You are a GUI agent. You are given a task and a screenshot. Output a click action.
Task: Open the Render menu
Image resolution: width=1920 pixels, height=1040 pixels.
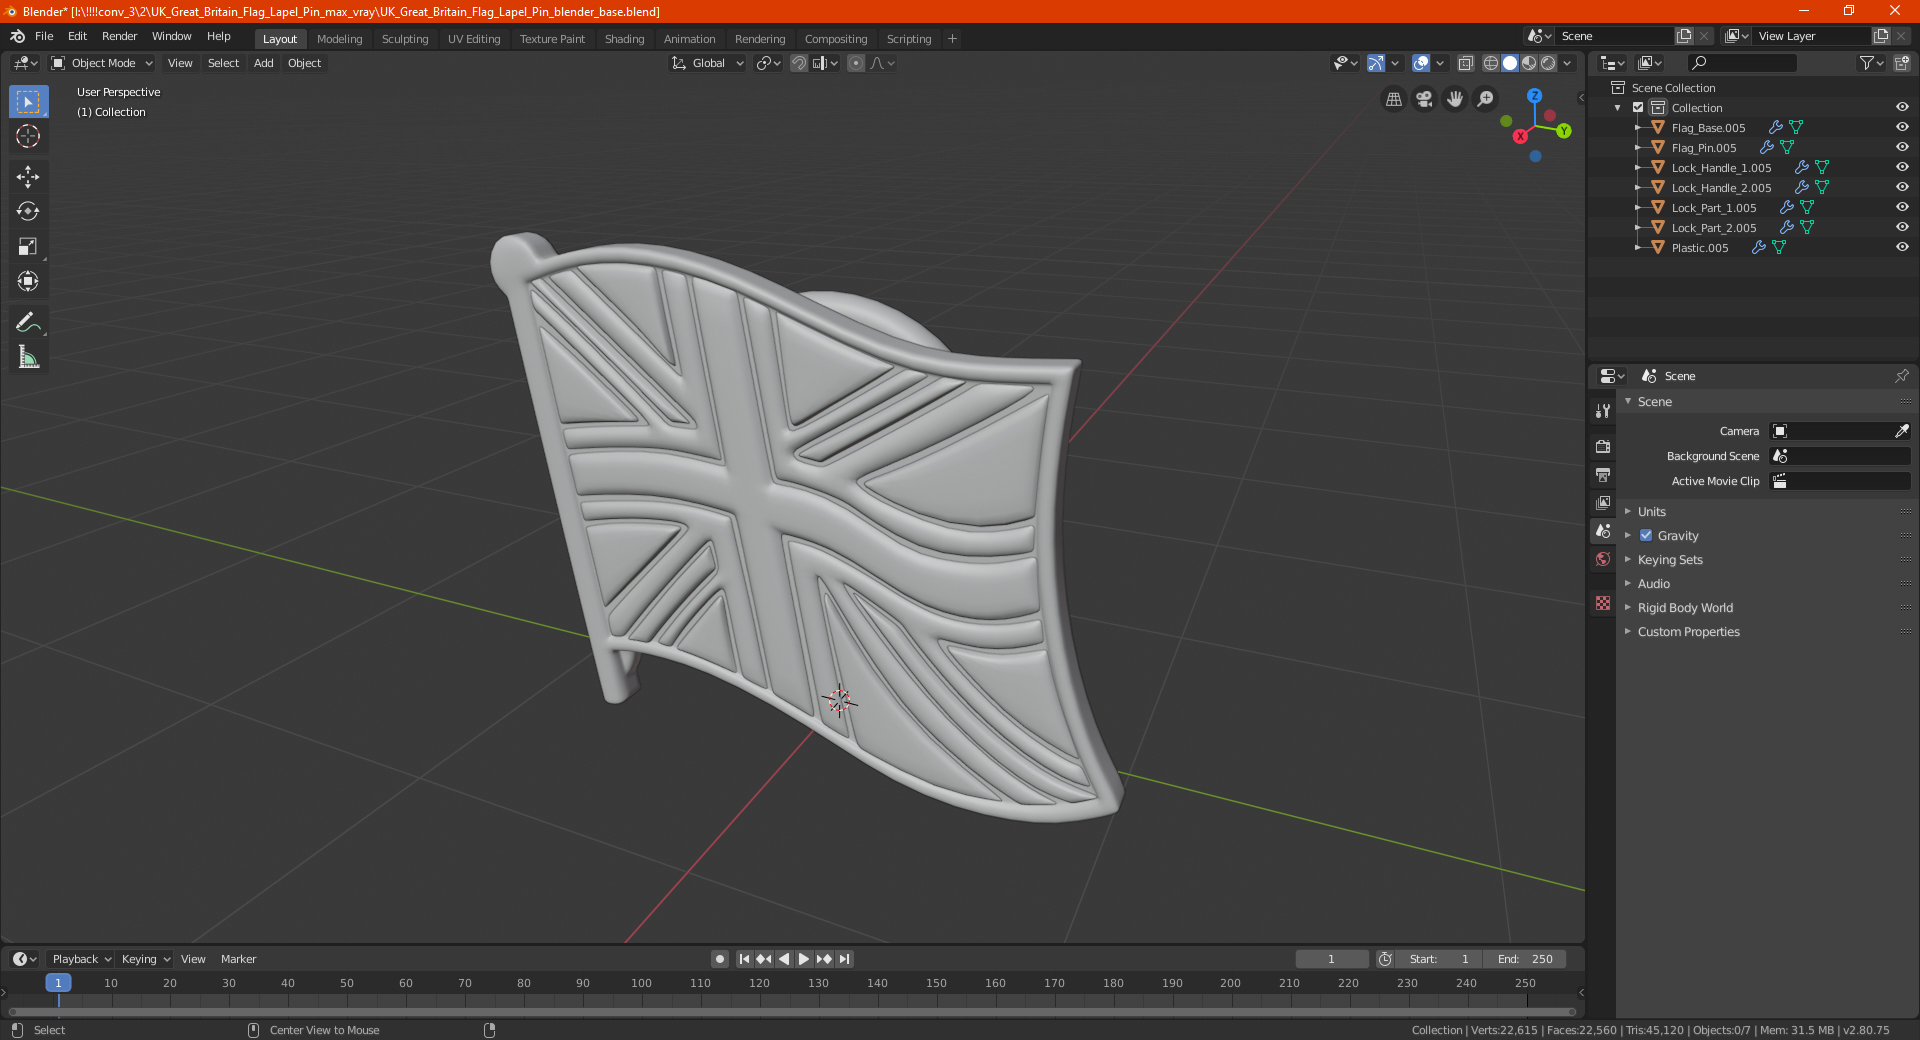pyautogui.click(x=119, y=36)
